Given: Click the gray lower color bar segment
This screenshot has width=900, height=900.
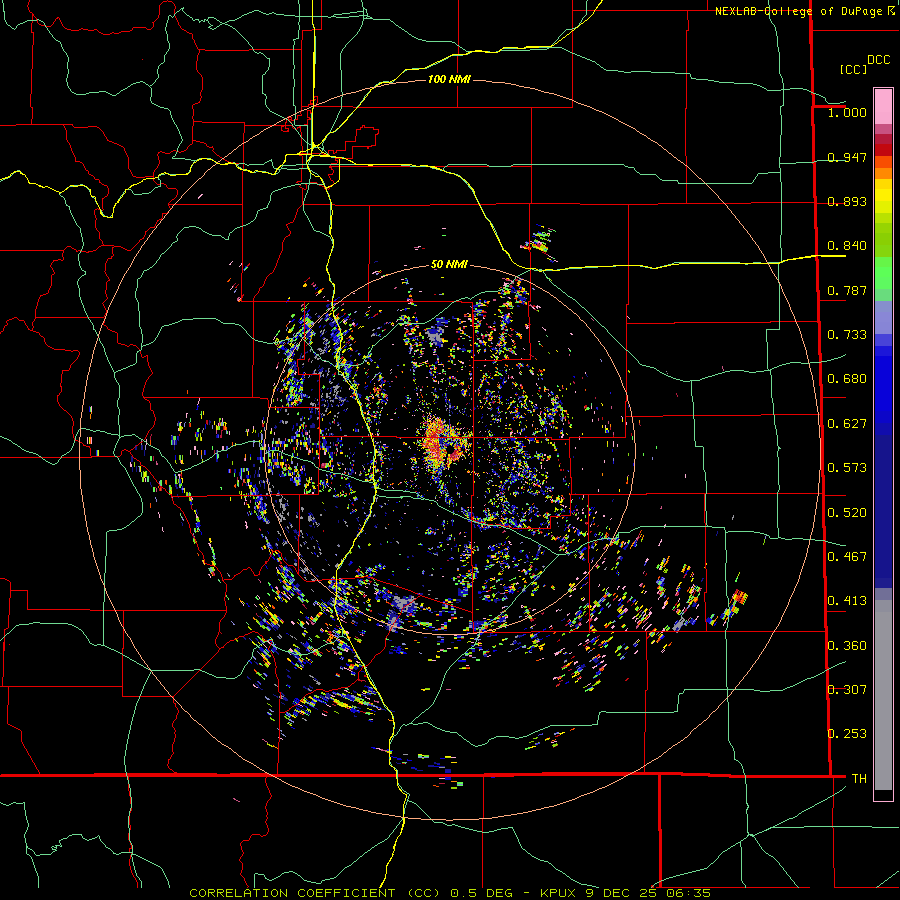Looking at the screenshot, I should (x=883, y=695).
